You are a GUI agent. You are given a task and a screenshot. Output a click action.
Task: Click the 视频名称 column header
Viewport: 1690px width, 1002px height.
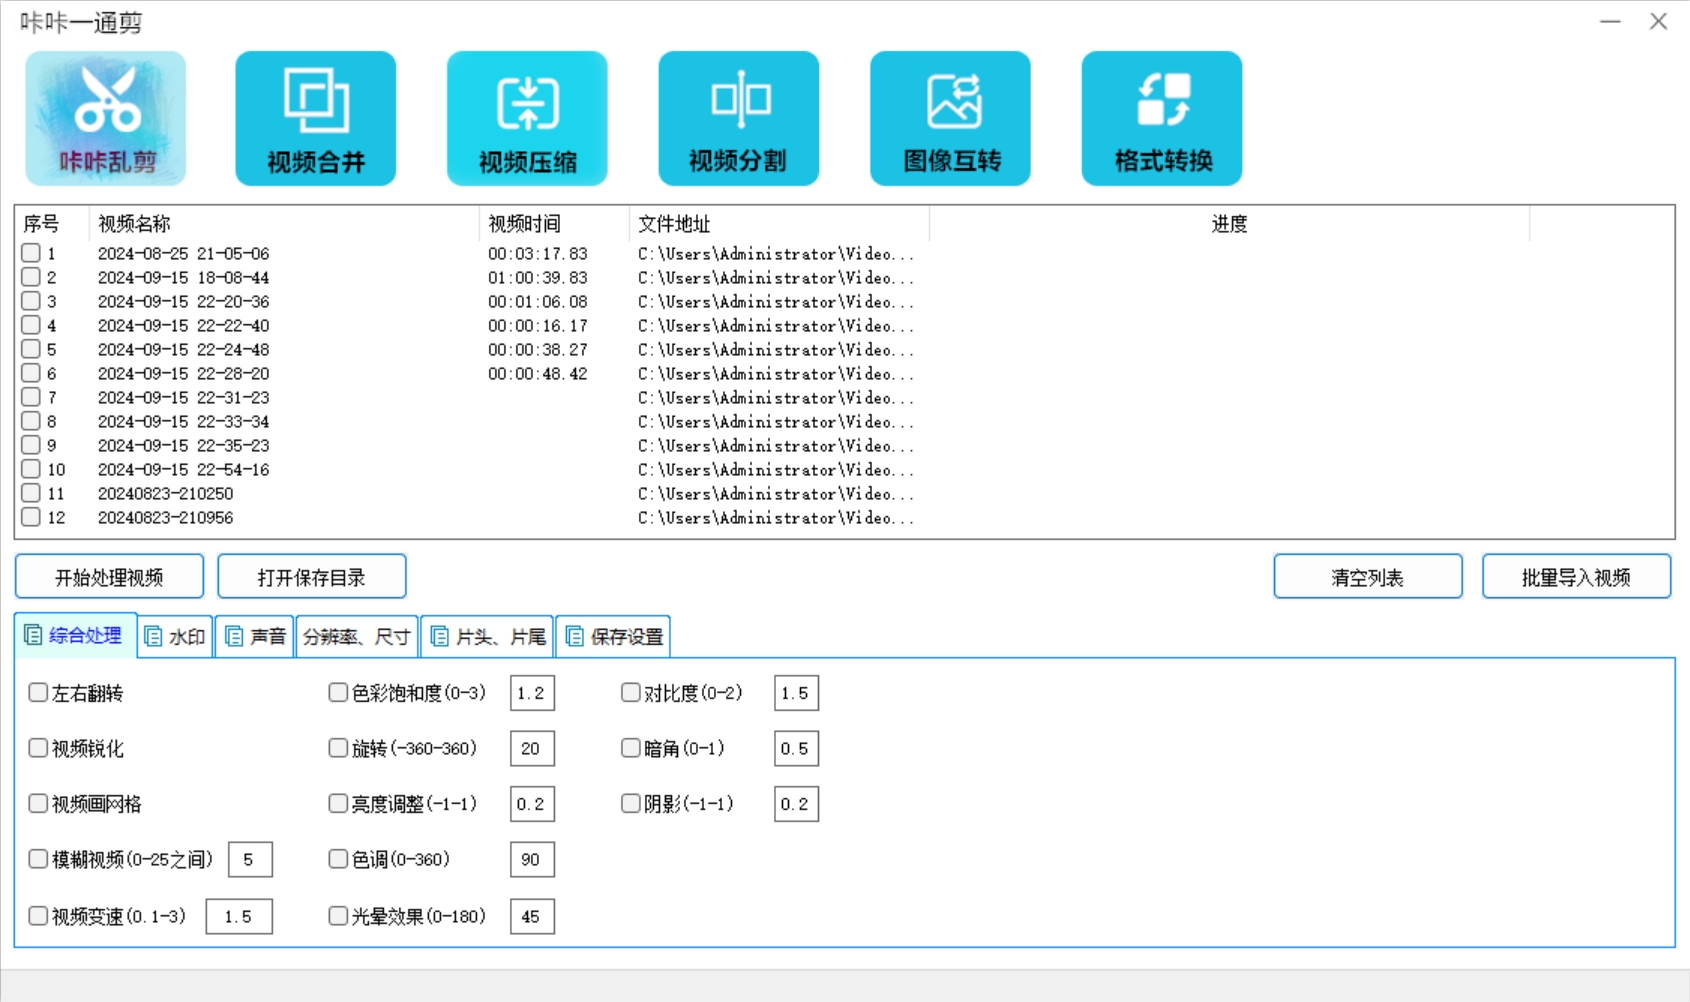pyautogui.click(x=284, y=224)
